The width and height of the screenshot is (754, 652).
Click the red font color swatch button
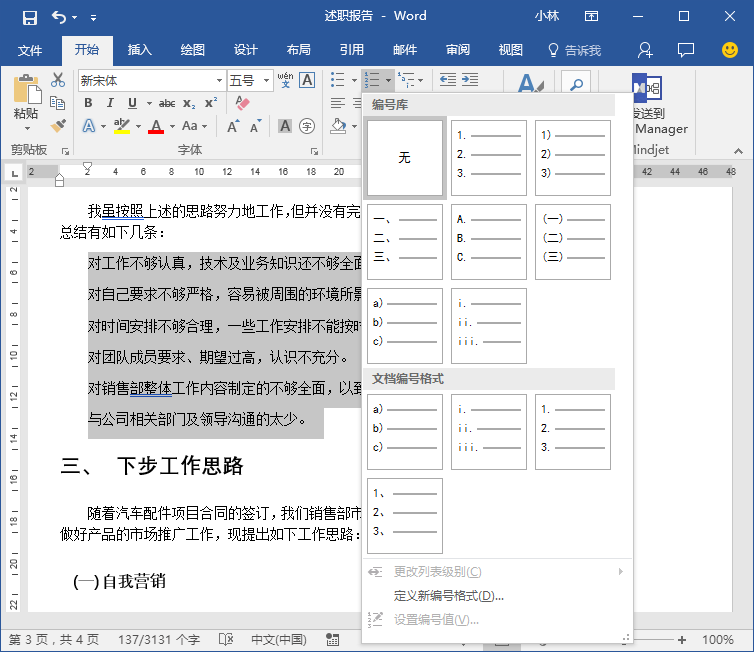click(156, 127)
